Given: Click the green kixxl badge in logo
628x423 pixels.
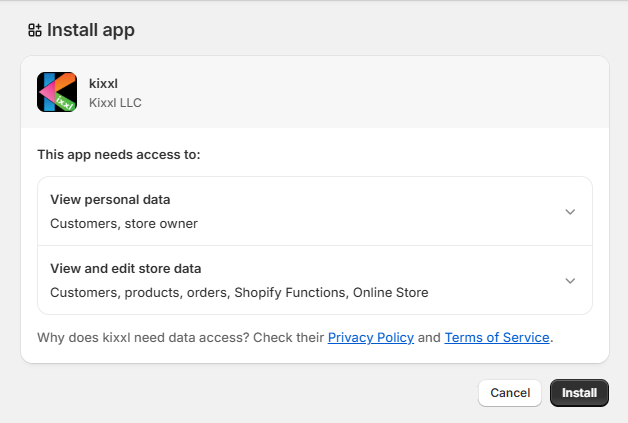Looking at the screenshot, I should tap(66, 101).
